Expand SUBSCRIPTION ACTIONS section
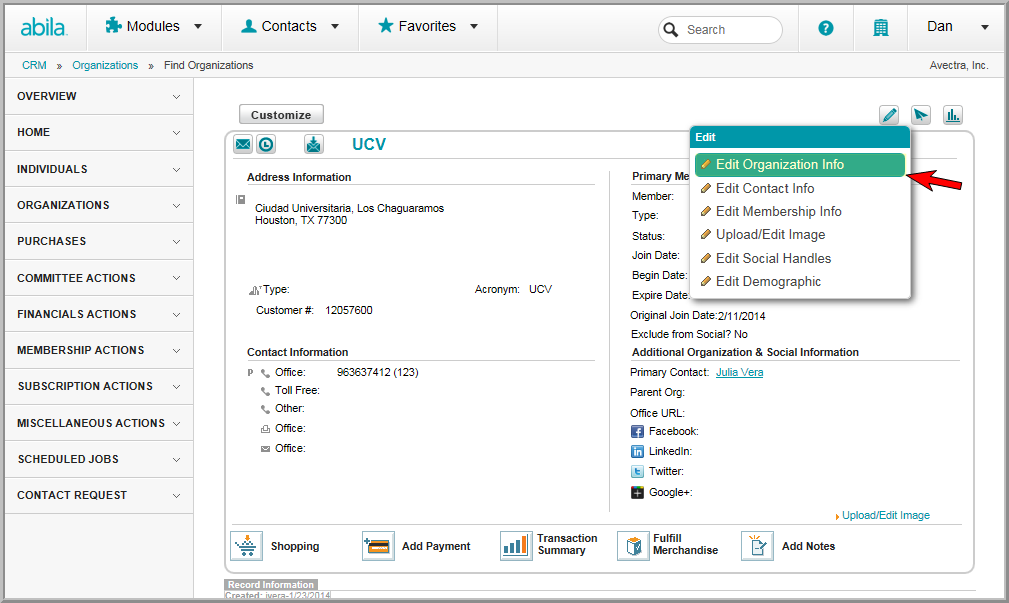1009x603 pixels. coord(99,386)
